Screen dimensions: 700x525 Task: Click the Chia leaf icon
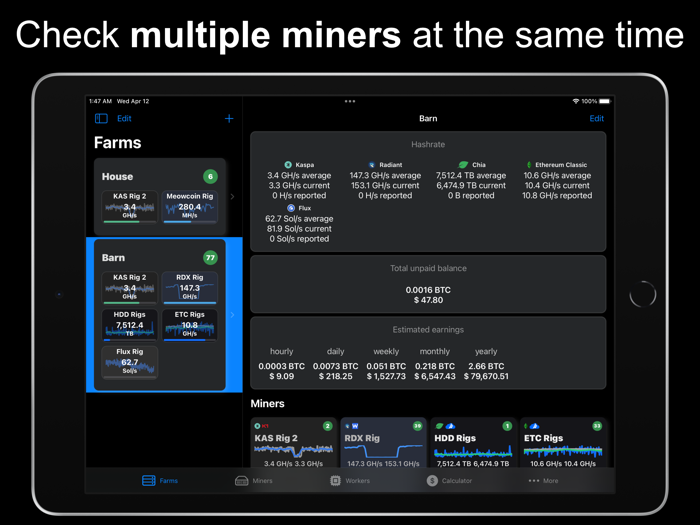tap(463, 165)
